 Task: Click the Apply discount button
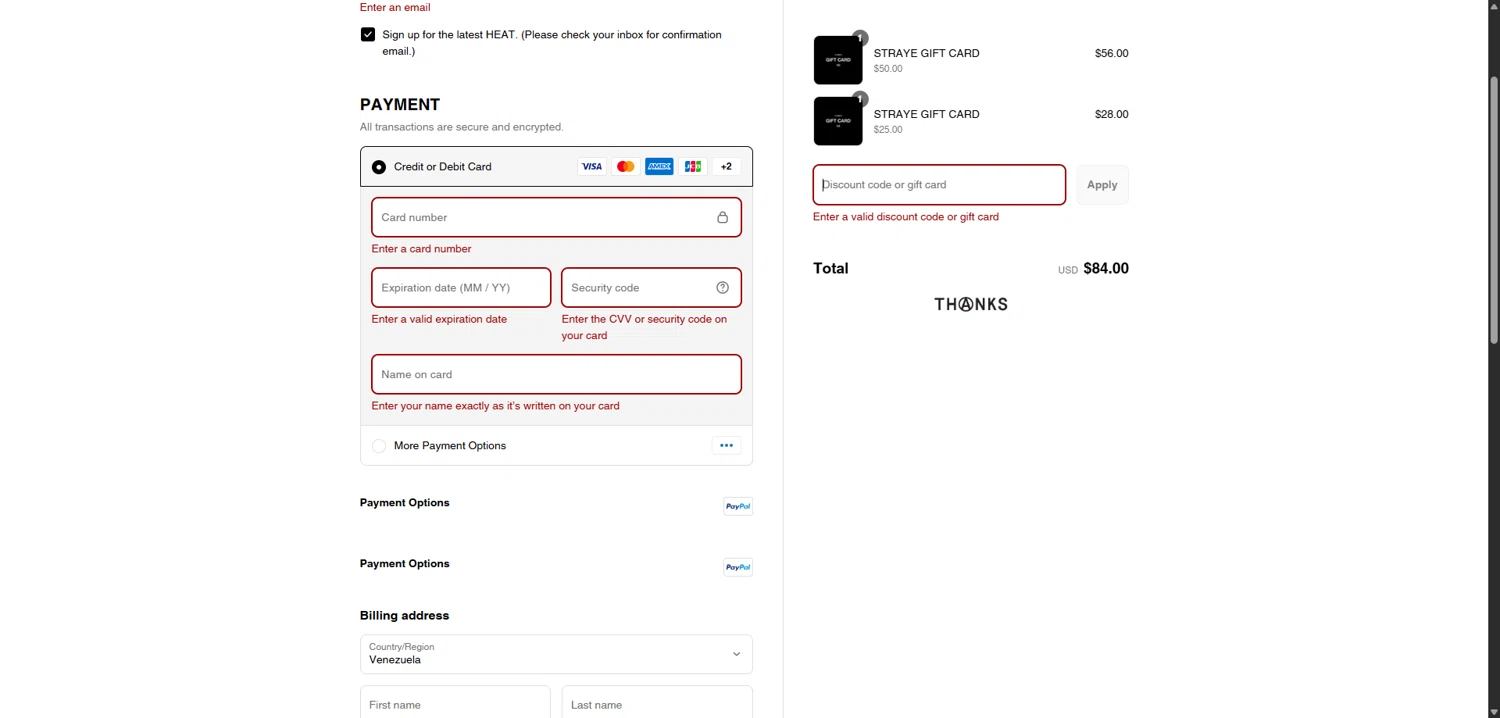click(x=1102, y=185)
